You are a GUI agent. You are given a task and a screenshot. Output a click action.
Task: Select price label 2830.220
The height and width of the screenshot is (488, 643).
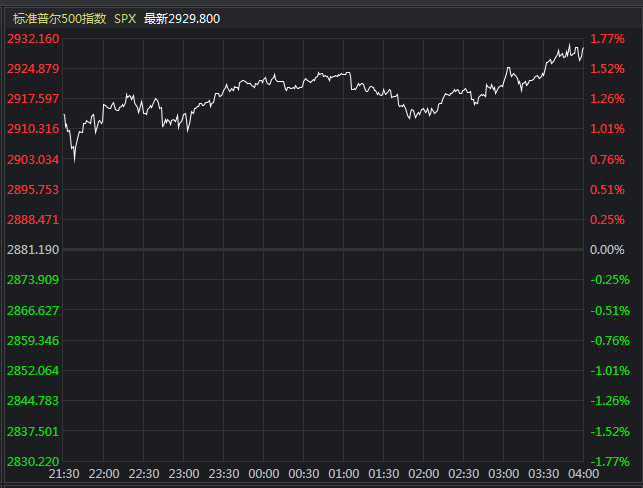(33, 461)
